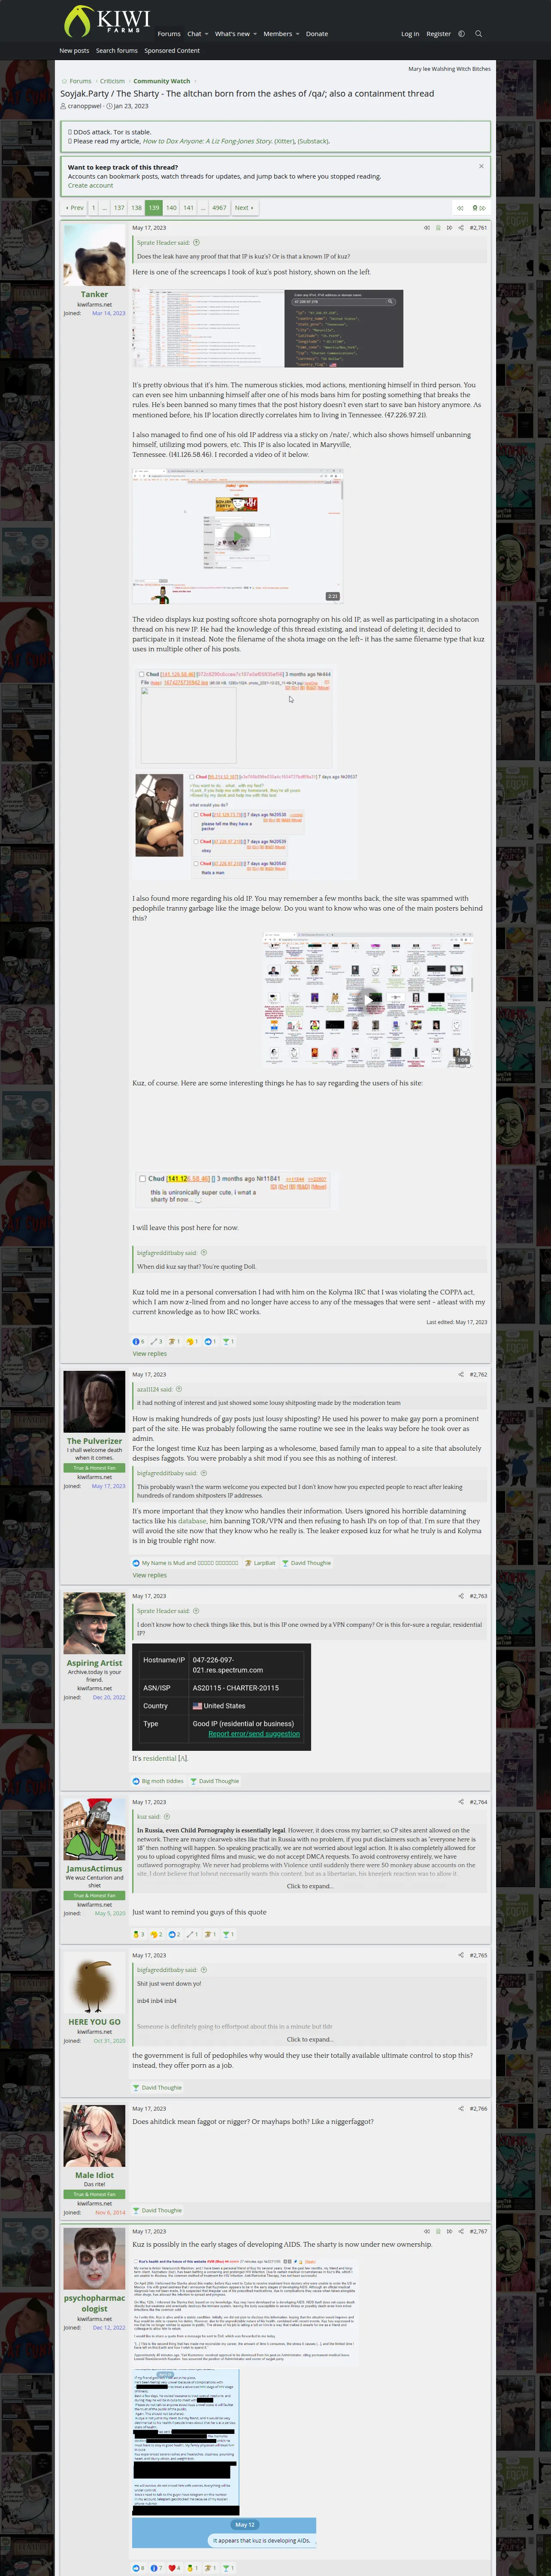Open the Substack link in the notice

coord(313,141)
